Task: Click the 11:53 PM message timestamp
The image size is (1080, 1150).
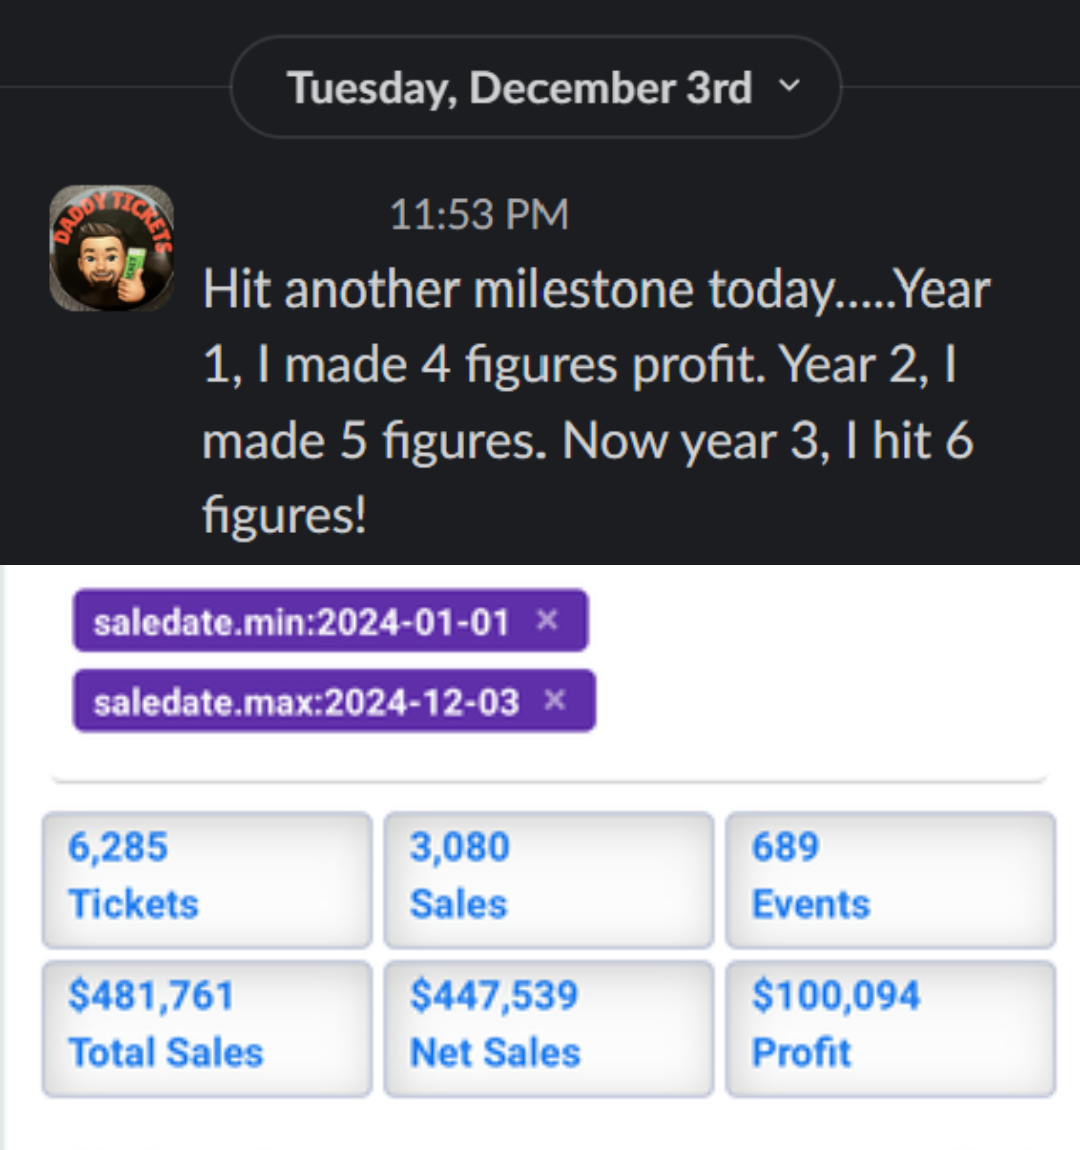Action: point(479,214)
